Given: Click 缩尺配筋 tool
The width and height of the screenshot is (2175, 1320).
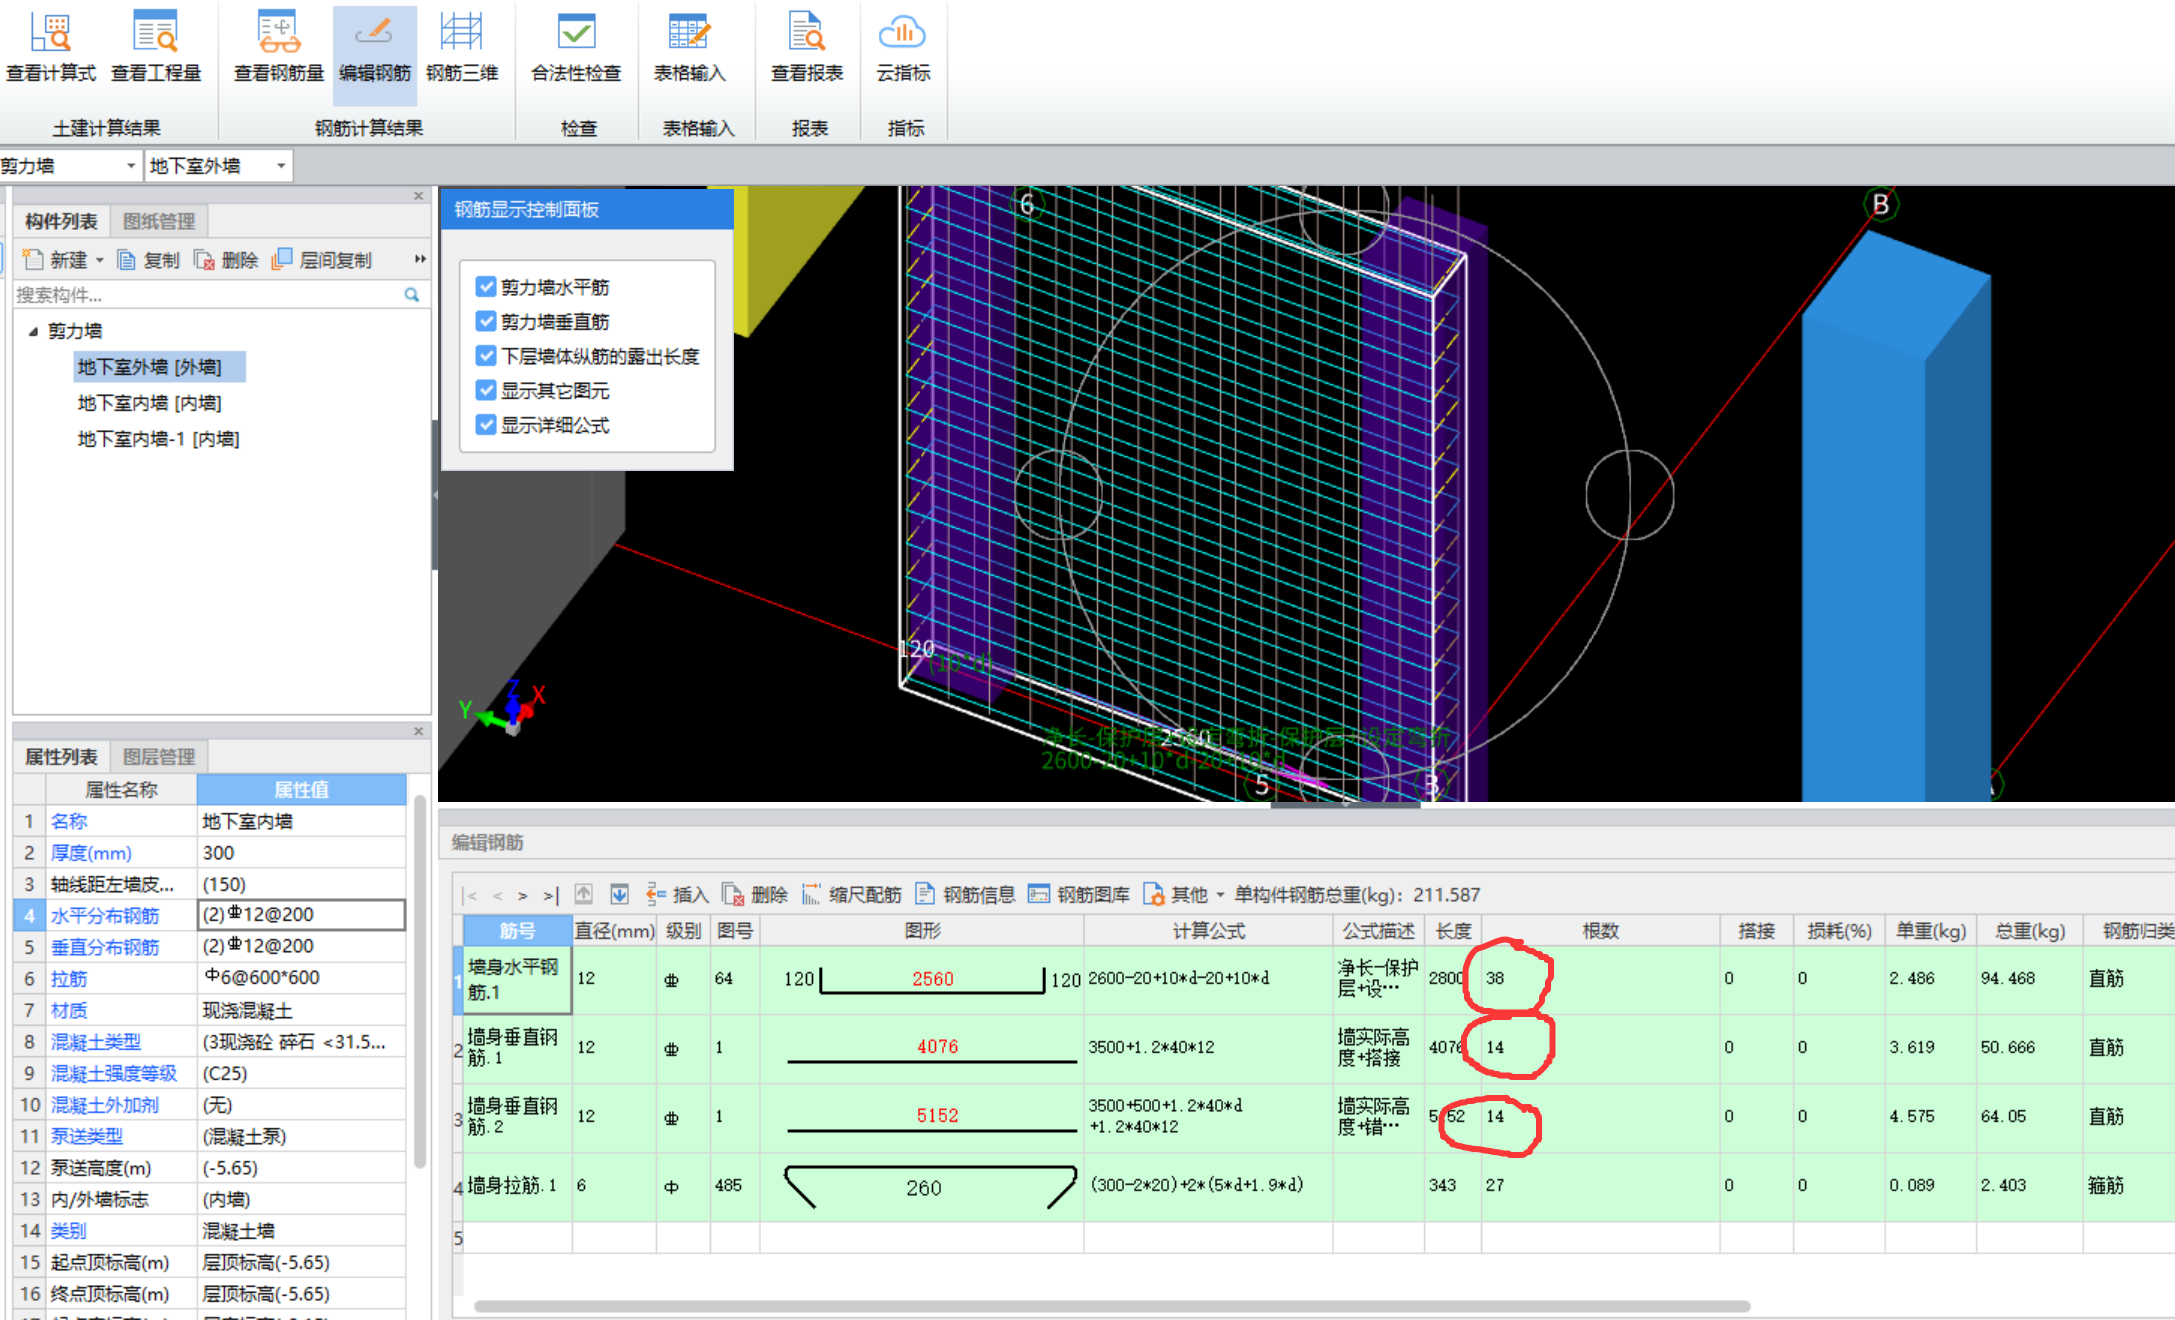Looking at the screenshot, I should (x=851, y=894).
